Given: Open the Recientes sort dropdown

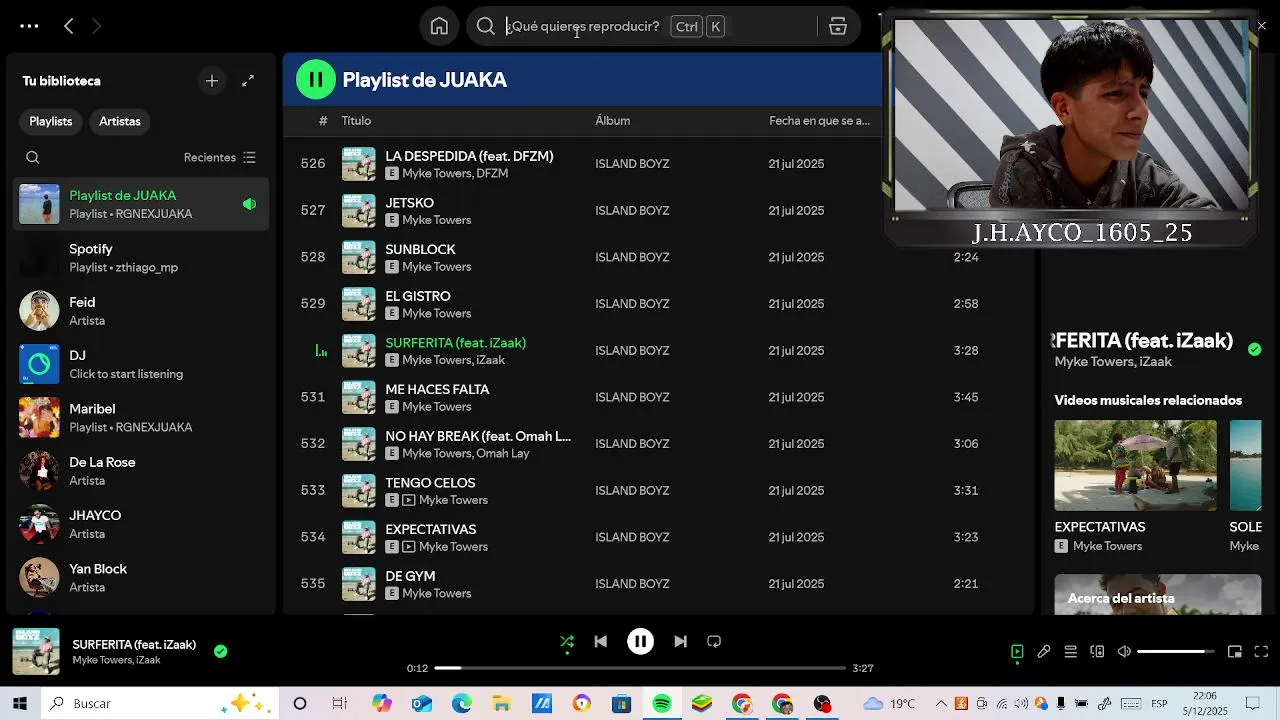Looking at the screenshot, I should click(220, 157).
